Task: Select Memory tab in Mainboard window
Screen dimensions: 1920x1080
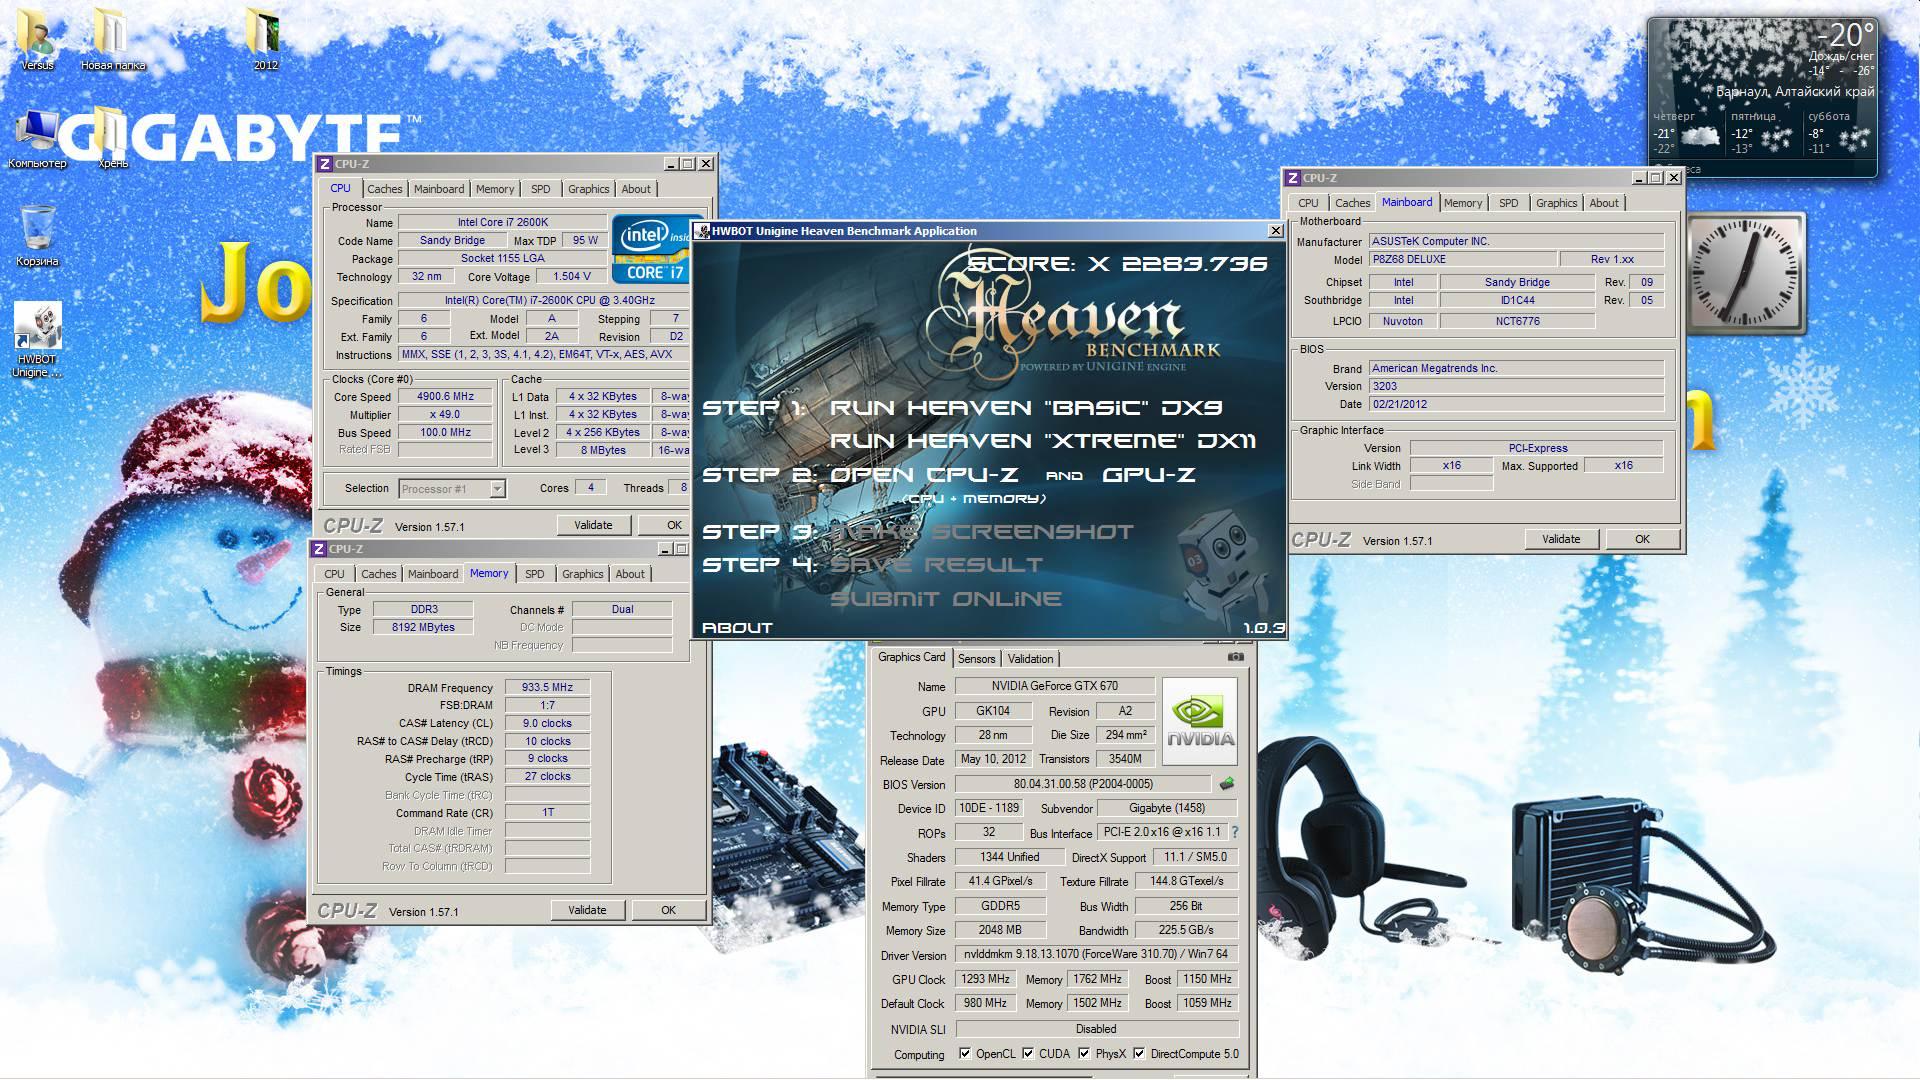Action: pos(1463,203)
